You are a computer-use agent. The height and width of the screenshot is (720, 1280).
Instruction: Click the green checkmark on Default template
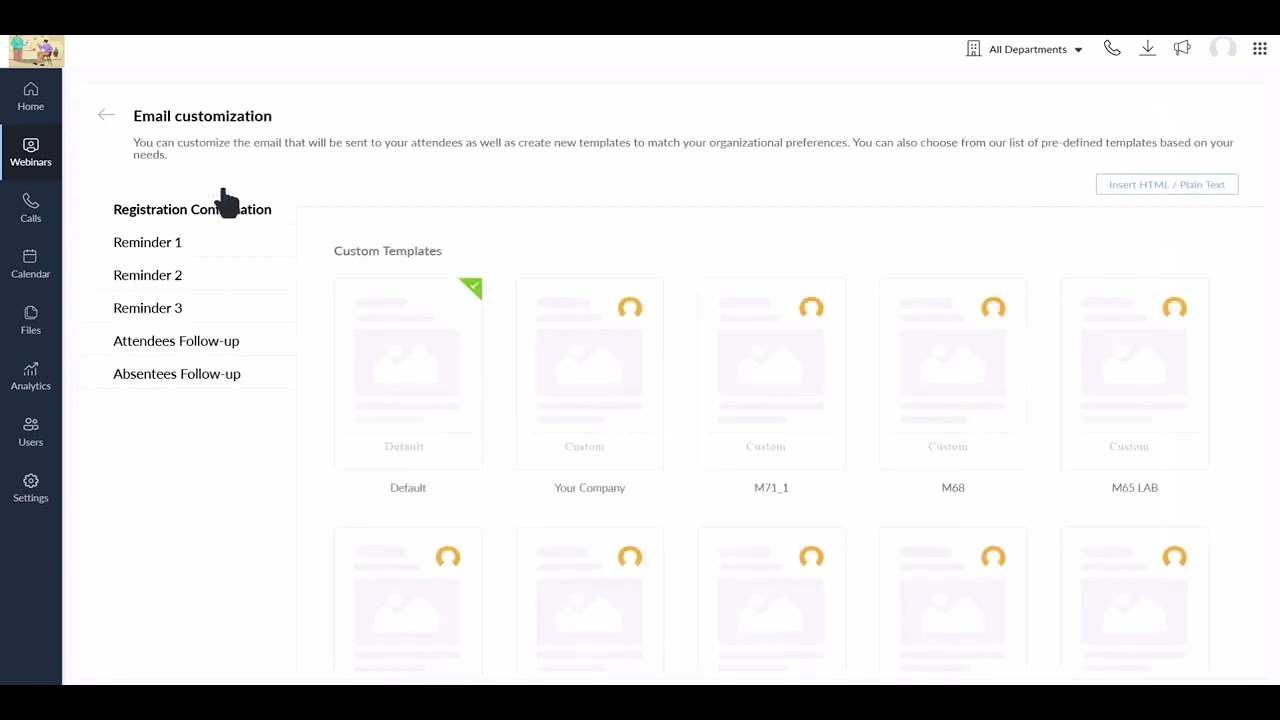point(471,288)
